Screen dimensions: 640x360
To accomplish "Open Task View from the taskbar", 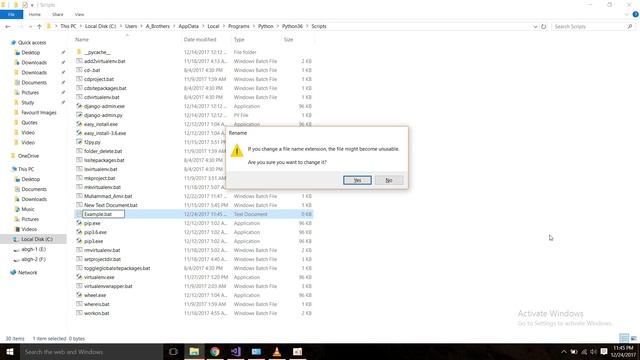I will point(173,351).
